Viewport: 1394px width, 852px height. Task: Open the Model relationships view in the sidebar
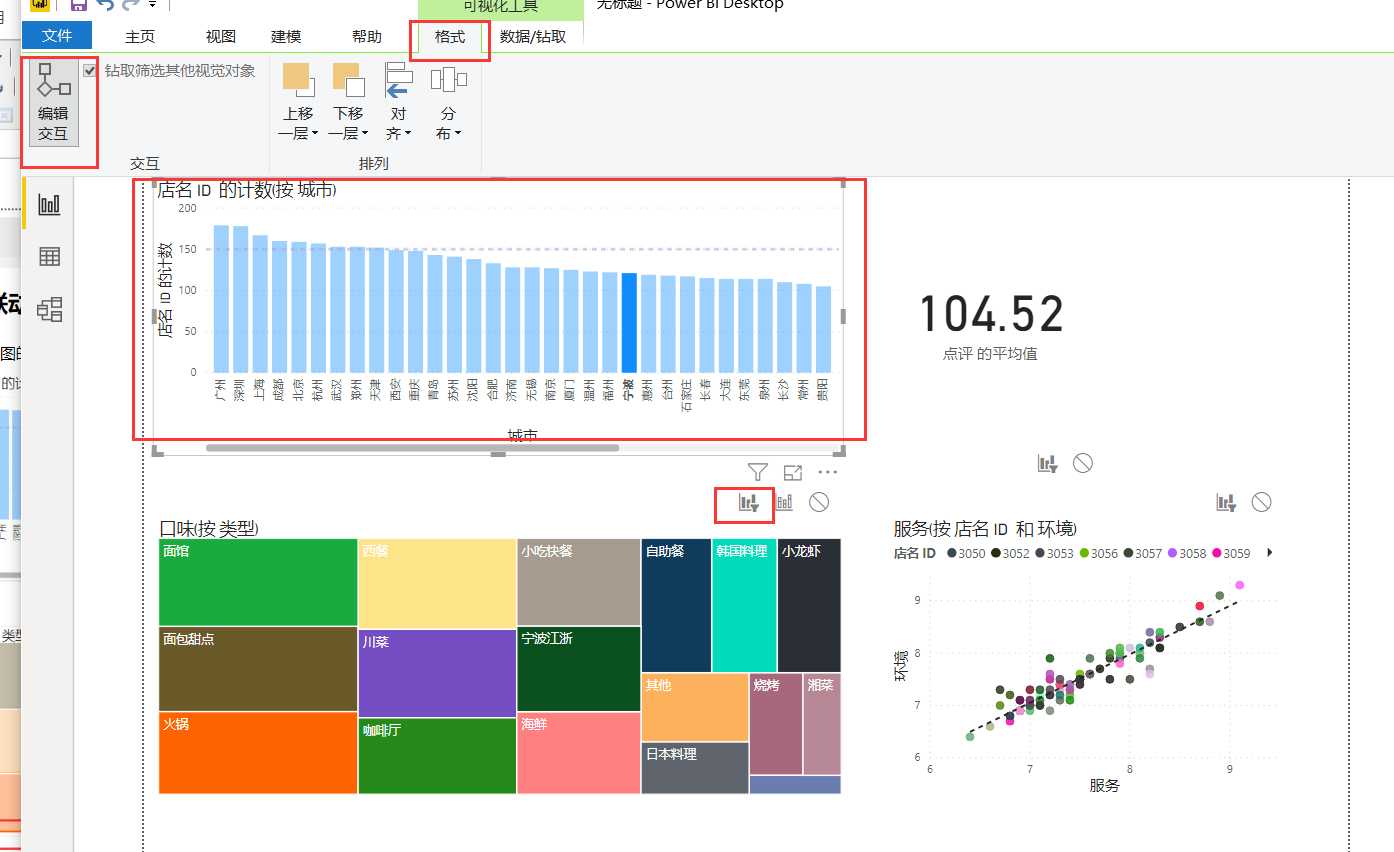click(x=49, y=310)
